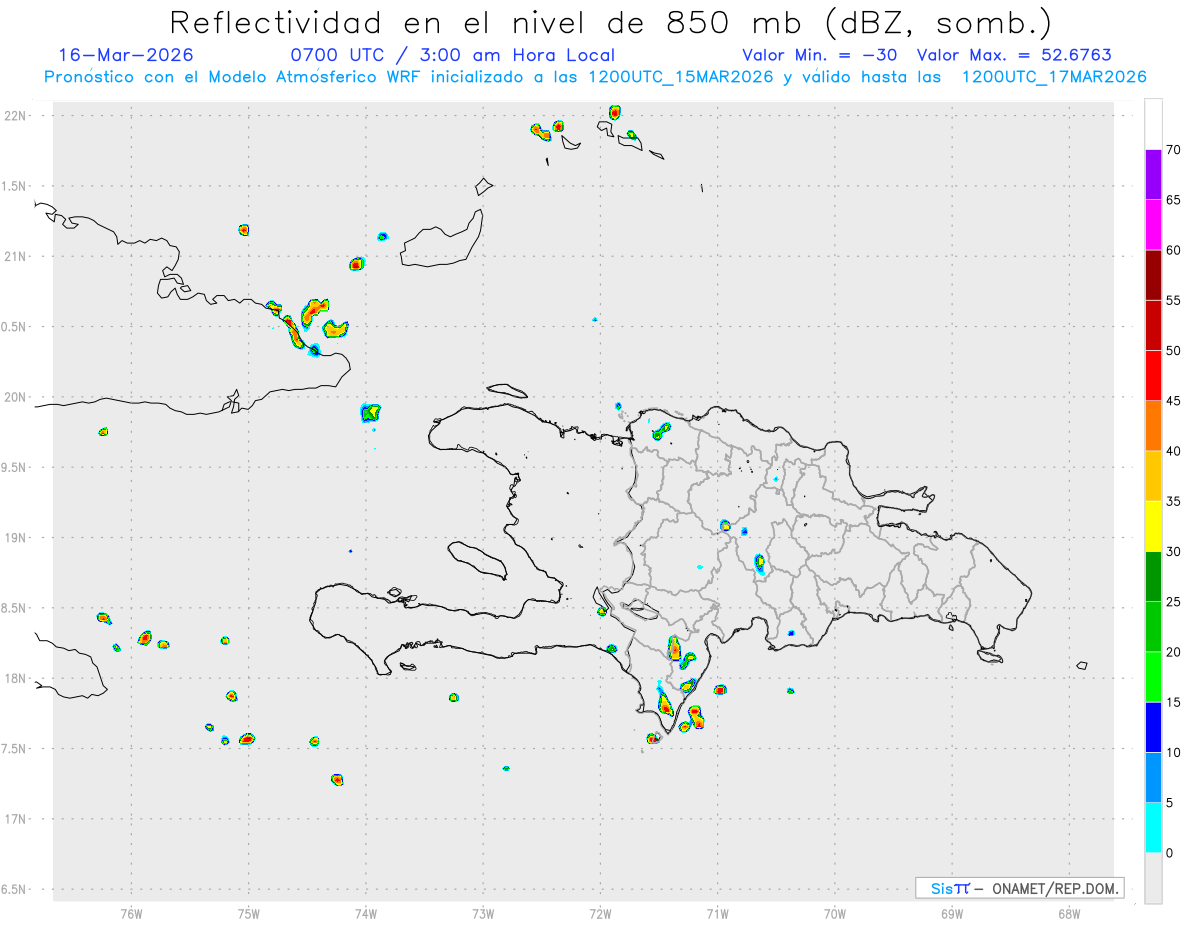1200x927 pixels.
Task: Click the cyan 0–5 dBZ color segment
Action: [1153, 828]
